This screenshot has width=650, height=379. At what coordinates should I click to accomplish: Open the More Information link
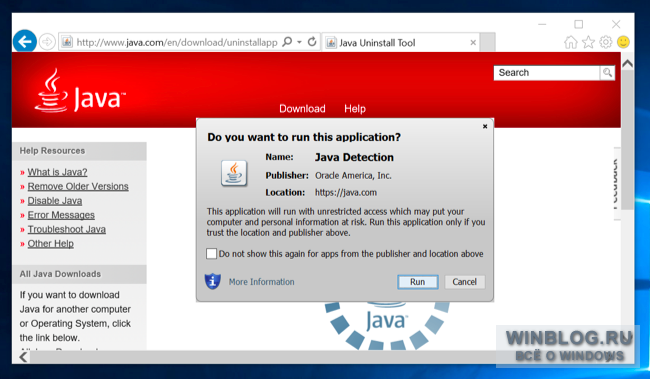point(262,282)
